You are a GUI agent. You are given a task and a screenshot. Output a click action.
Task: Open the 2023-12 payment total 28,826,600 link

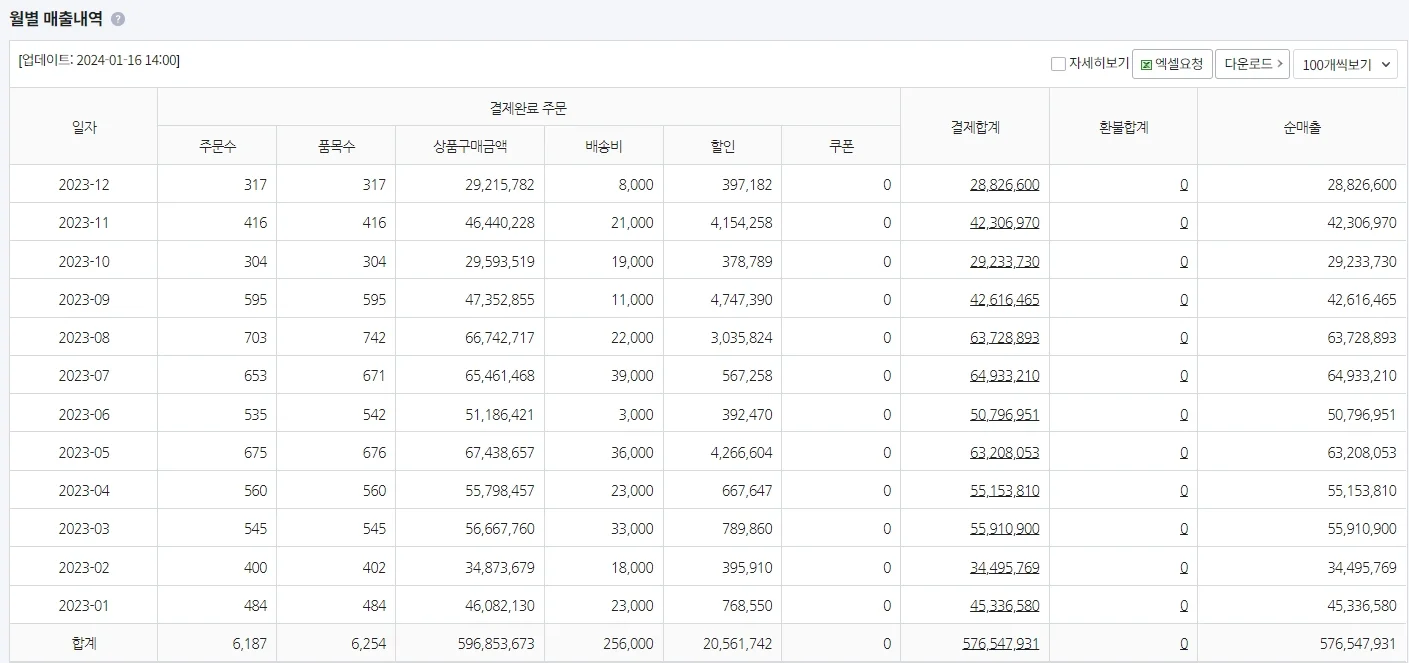click(1003, 185)
